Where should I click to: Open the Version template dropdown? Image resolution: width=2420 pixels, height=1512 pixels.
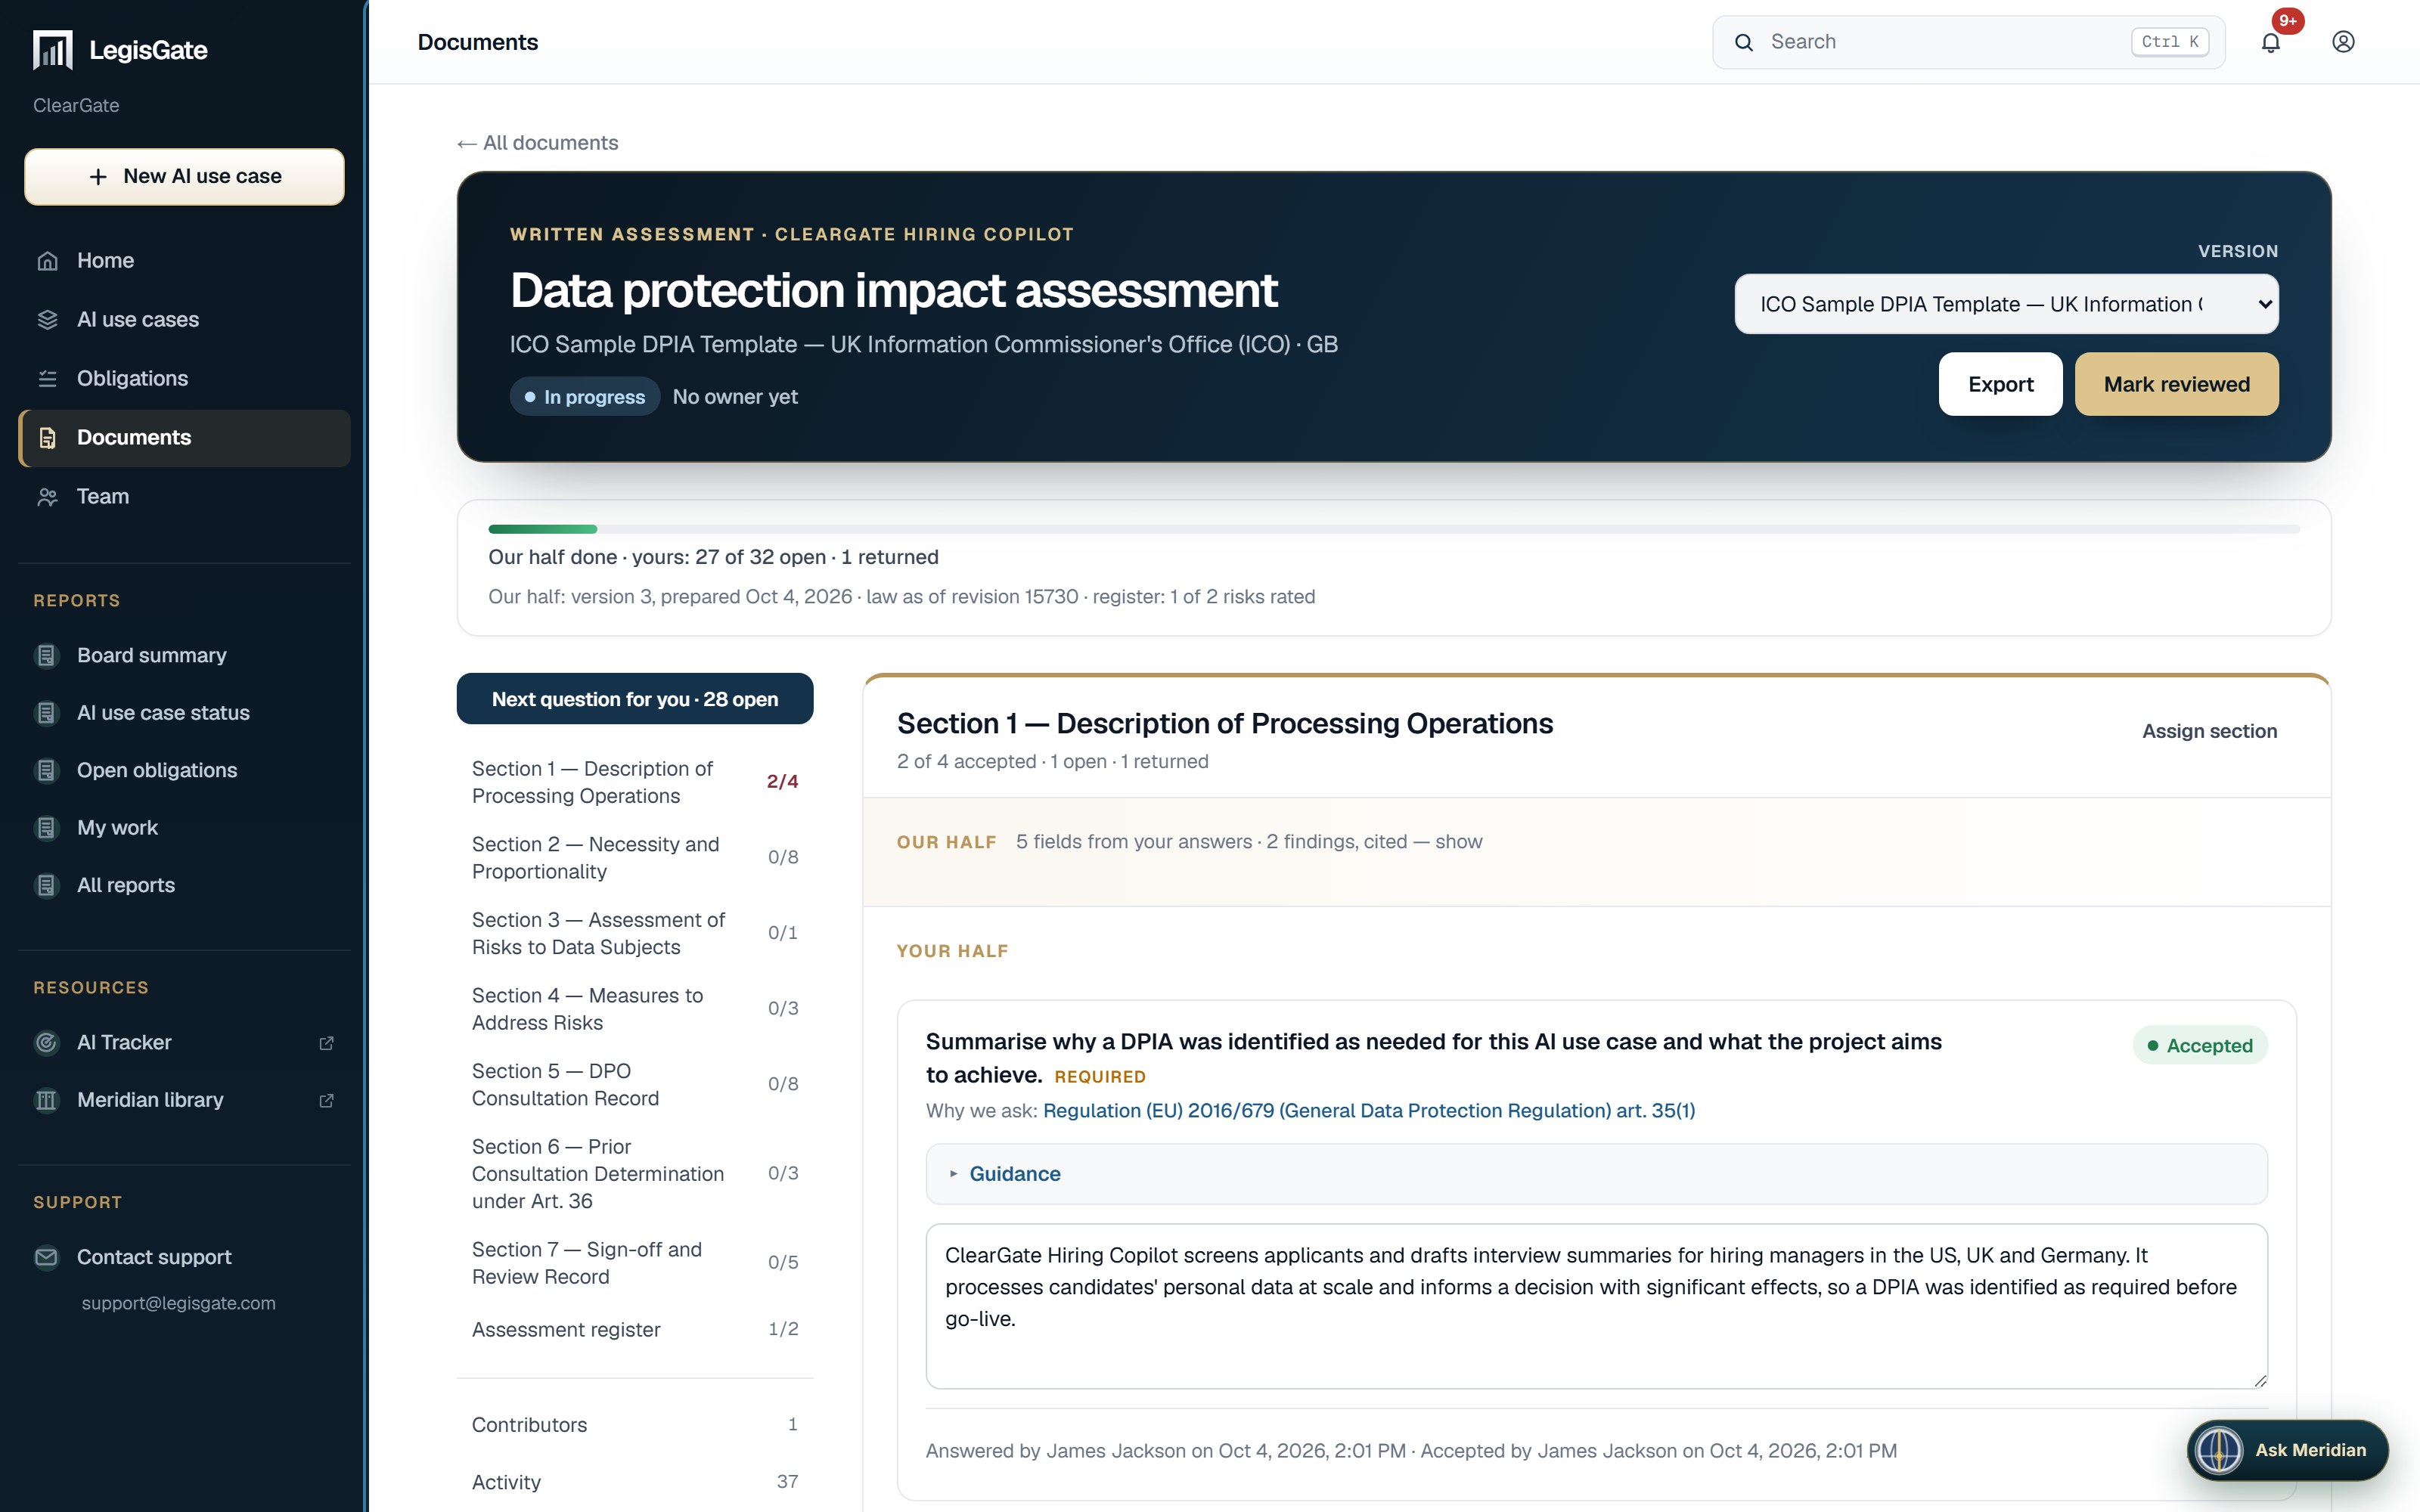(x=2006, y=304)
